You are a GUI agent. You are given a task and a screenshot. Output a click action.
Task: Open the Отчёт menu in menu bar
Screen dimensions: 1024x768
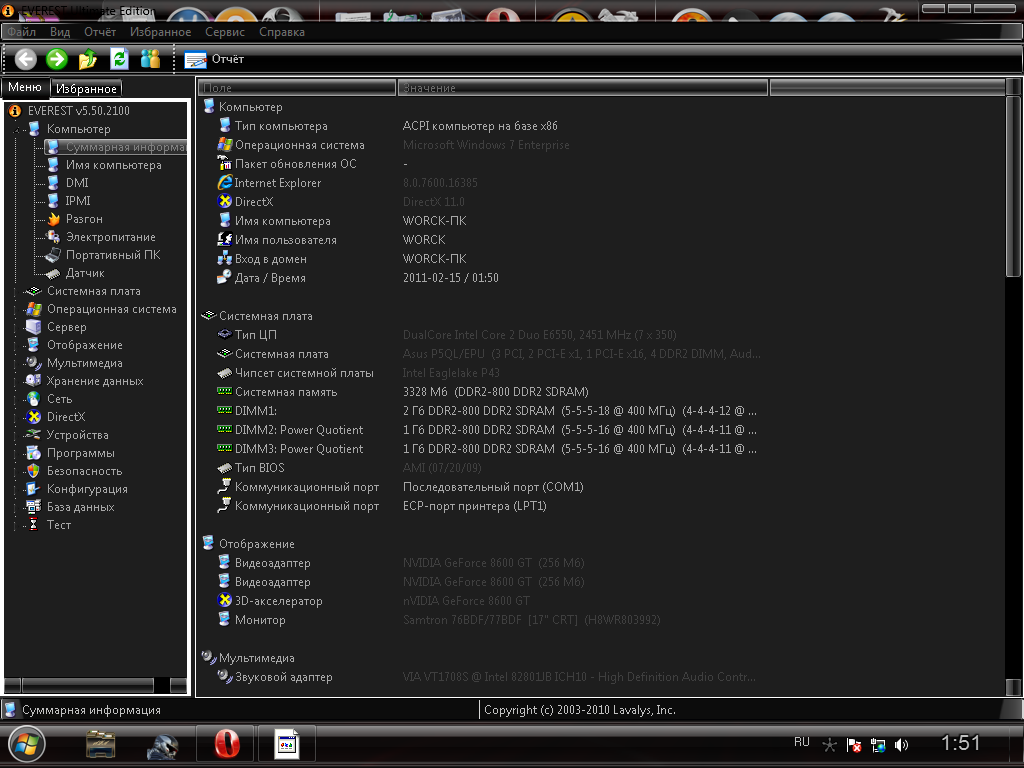(100, 31)
